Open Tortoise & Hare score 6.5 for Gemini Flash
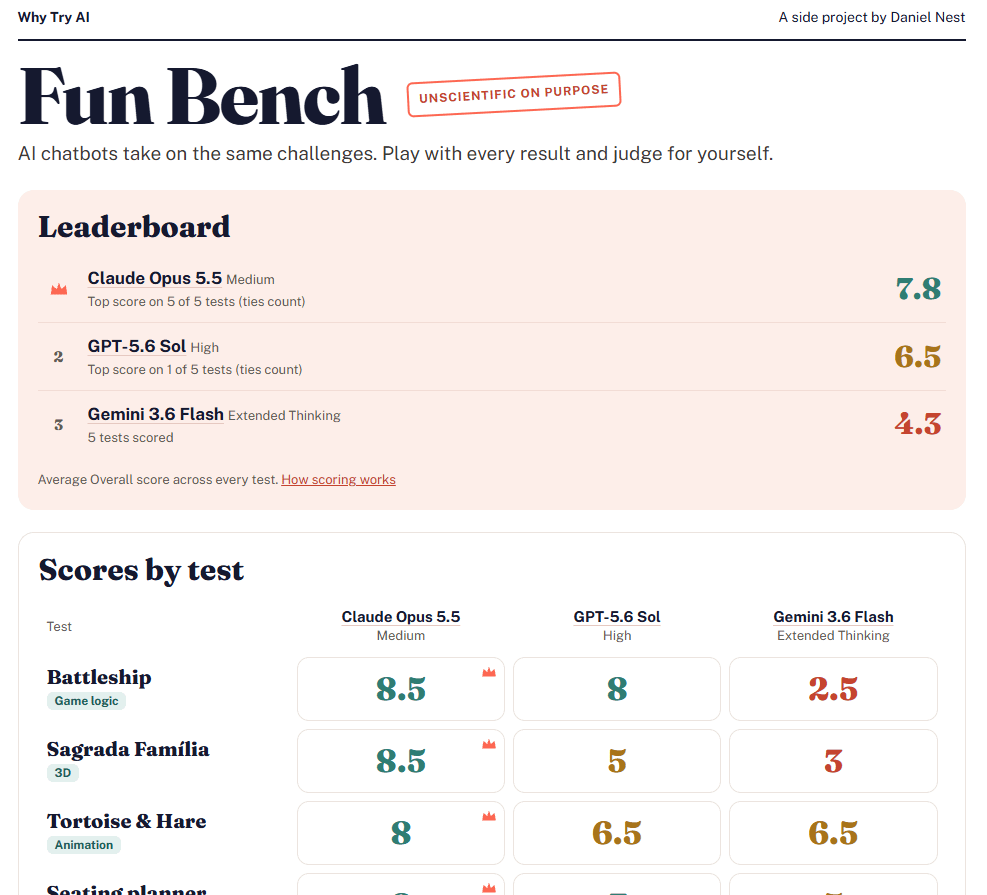The height and width of the screenshot is (895, 987). click(x=833, y=833)
